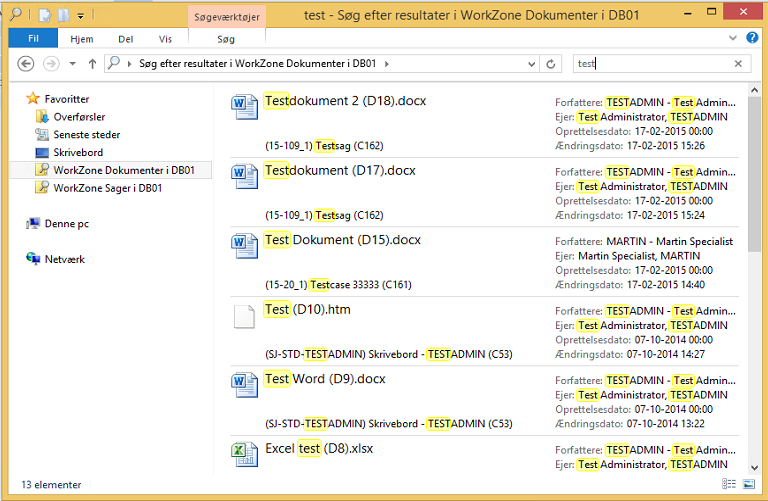
Task: Open the Vis ribbon tab
Action: (x=165, y=39)
